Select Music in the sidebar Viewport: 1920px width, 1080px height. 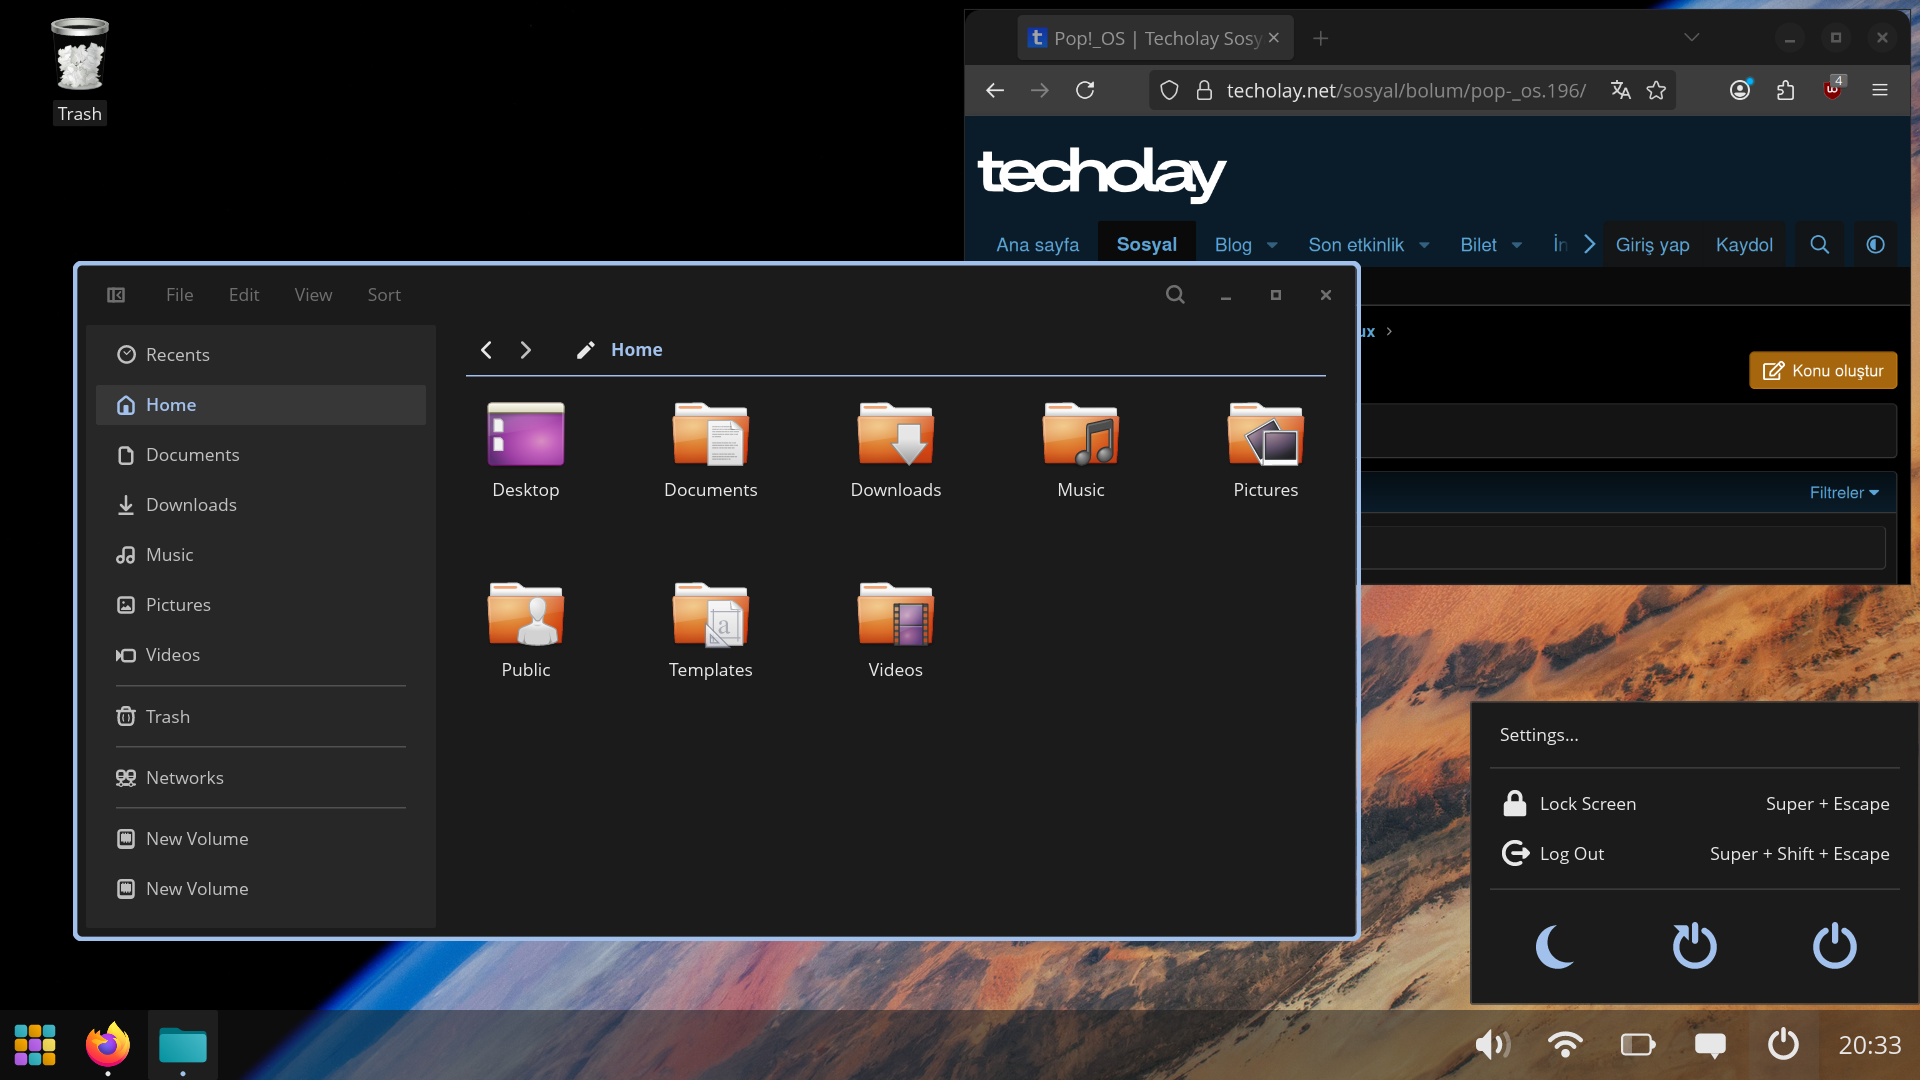coord(261,555)
